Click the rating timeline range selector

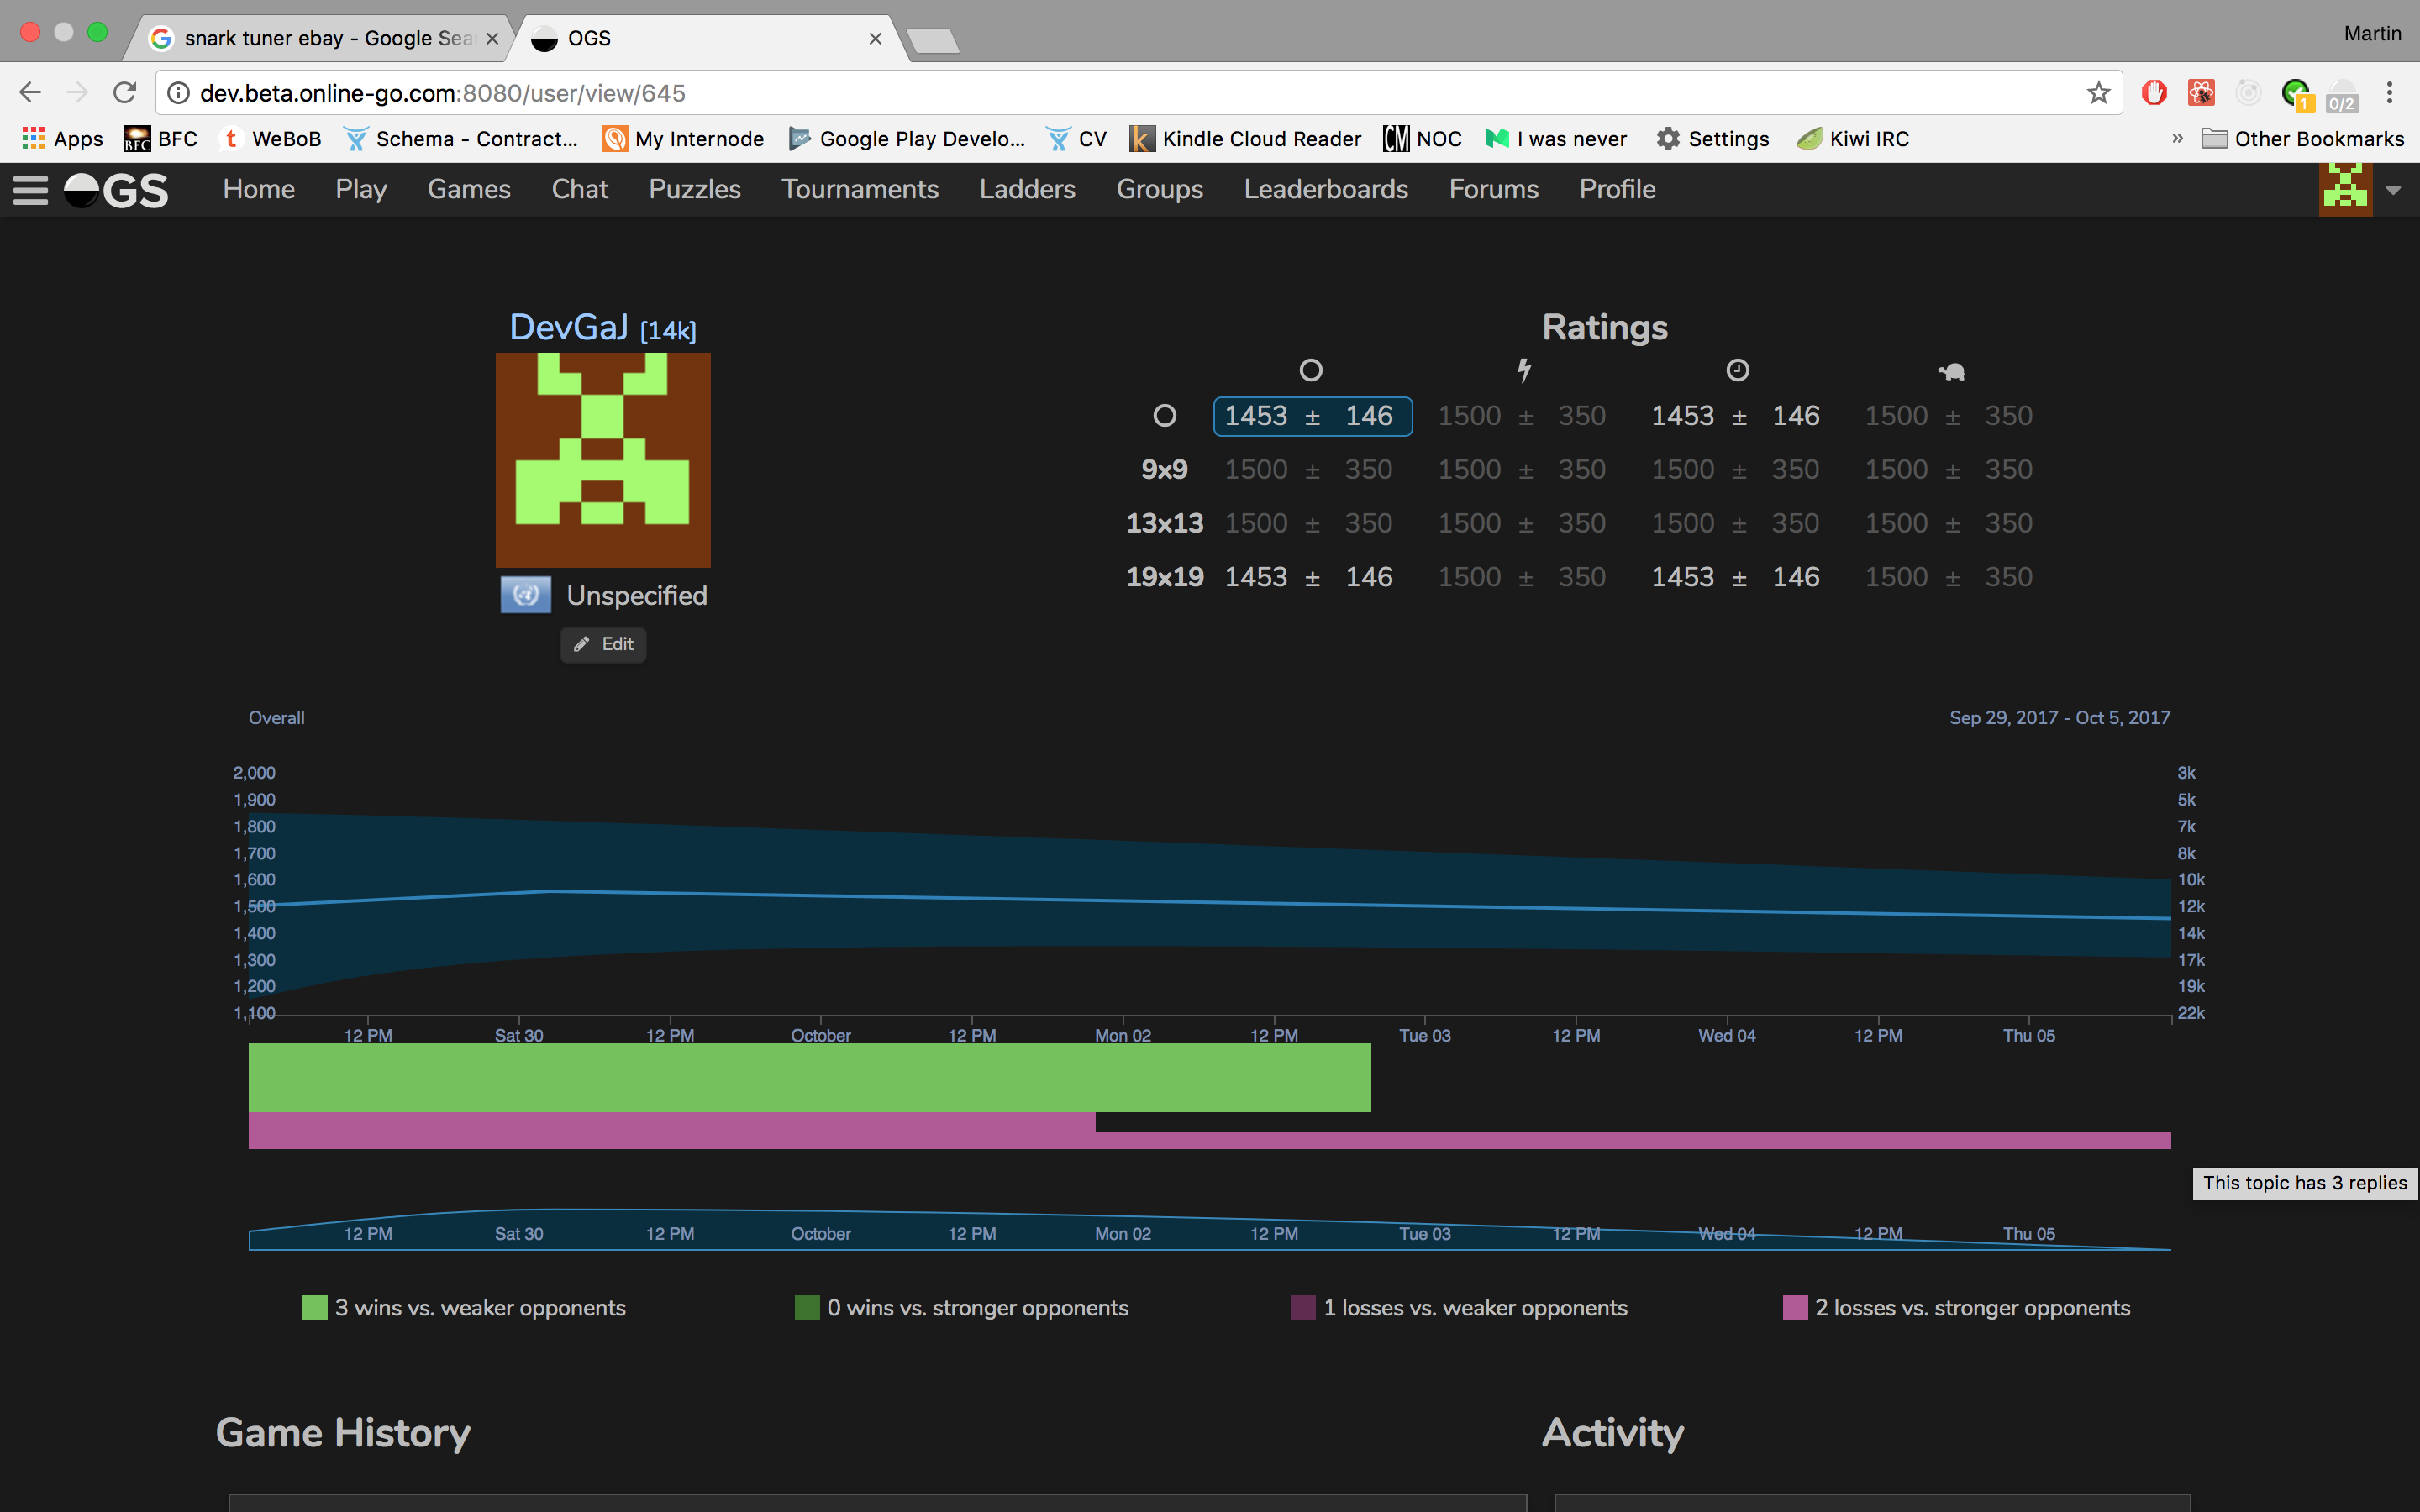(x=1209, y=1231)
